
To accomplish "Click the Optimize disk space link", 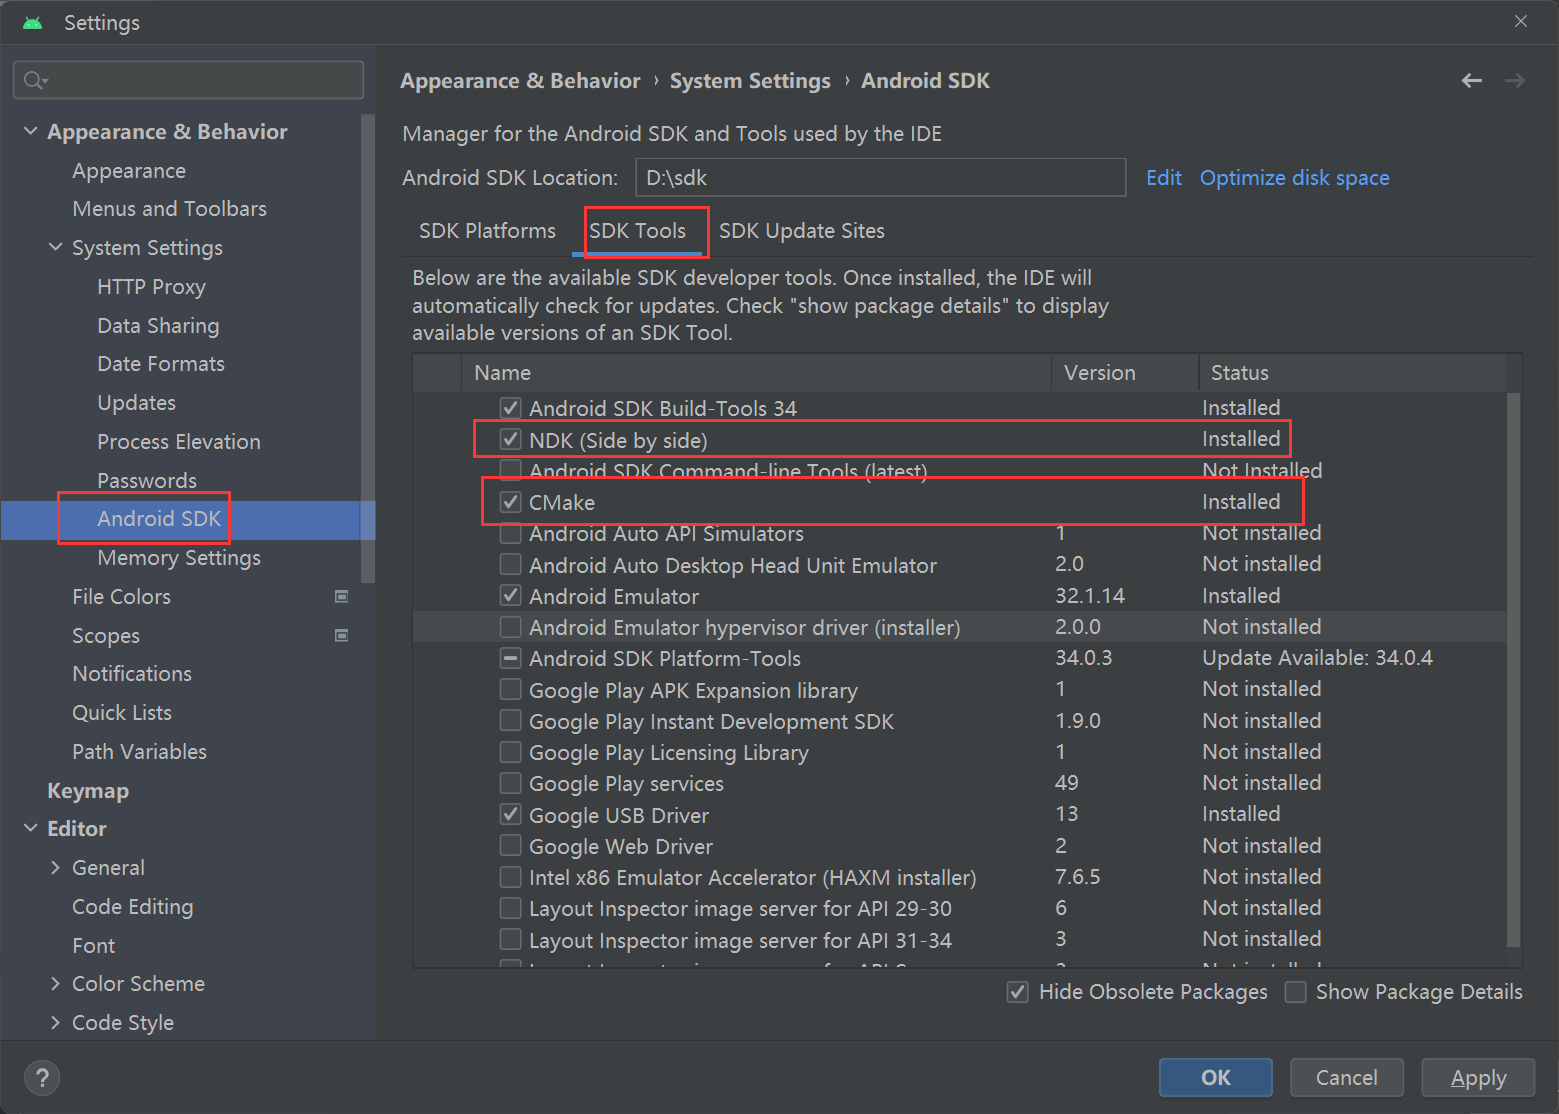I will [x=1294, y=178].
